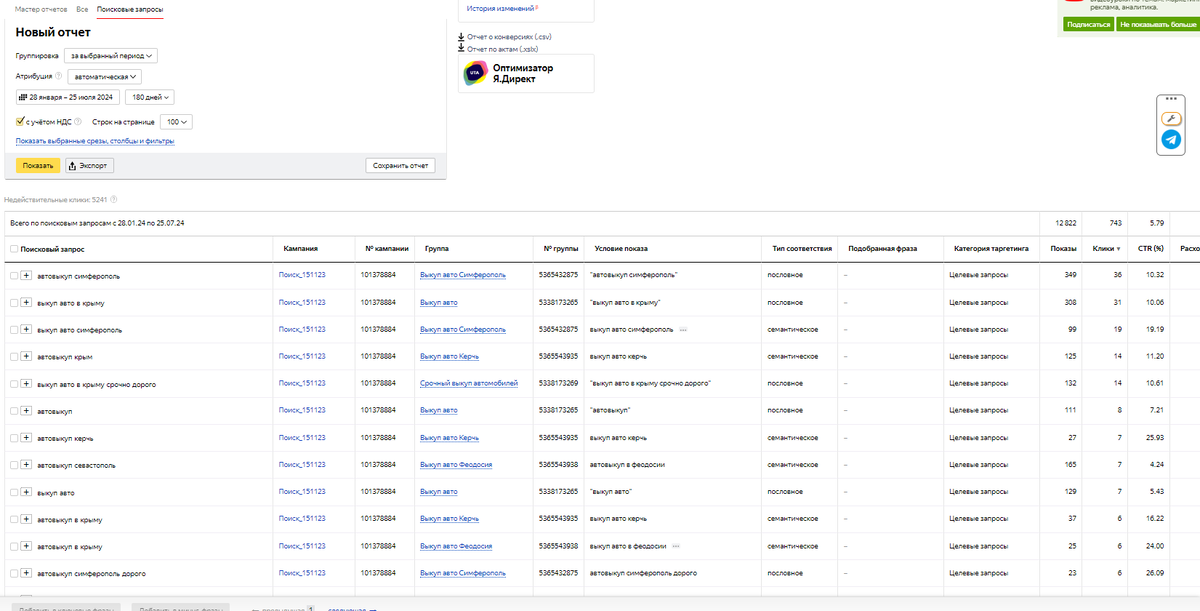This screenshot has height=611, width=1200.
Task: Click the green Подписаться button
Action: [1089, 24]
